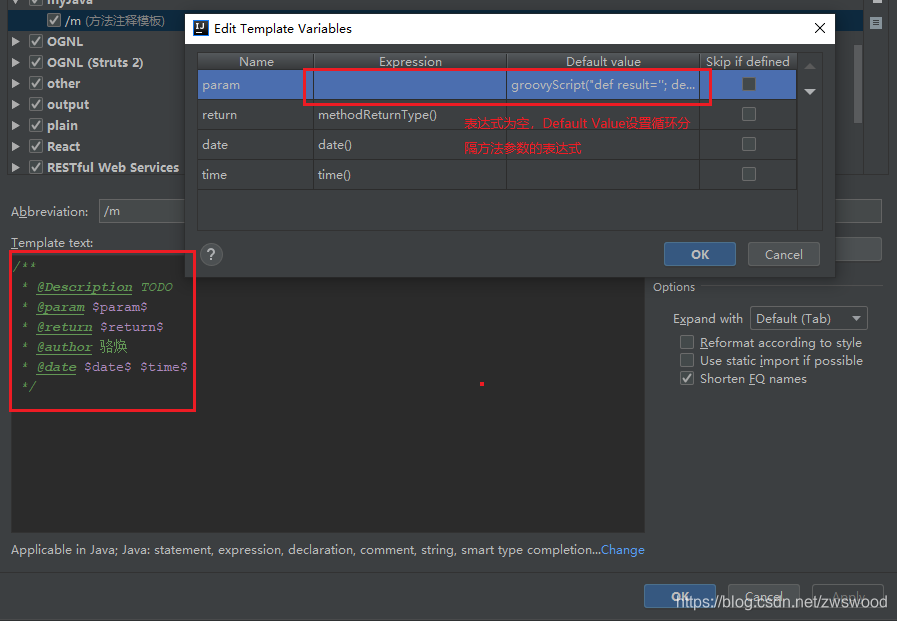Toggle Skip if defined for param
The width and height of the screenshot is (897, 621).
pos(748,85)
